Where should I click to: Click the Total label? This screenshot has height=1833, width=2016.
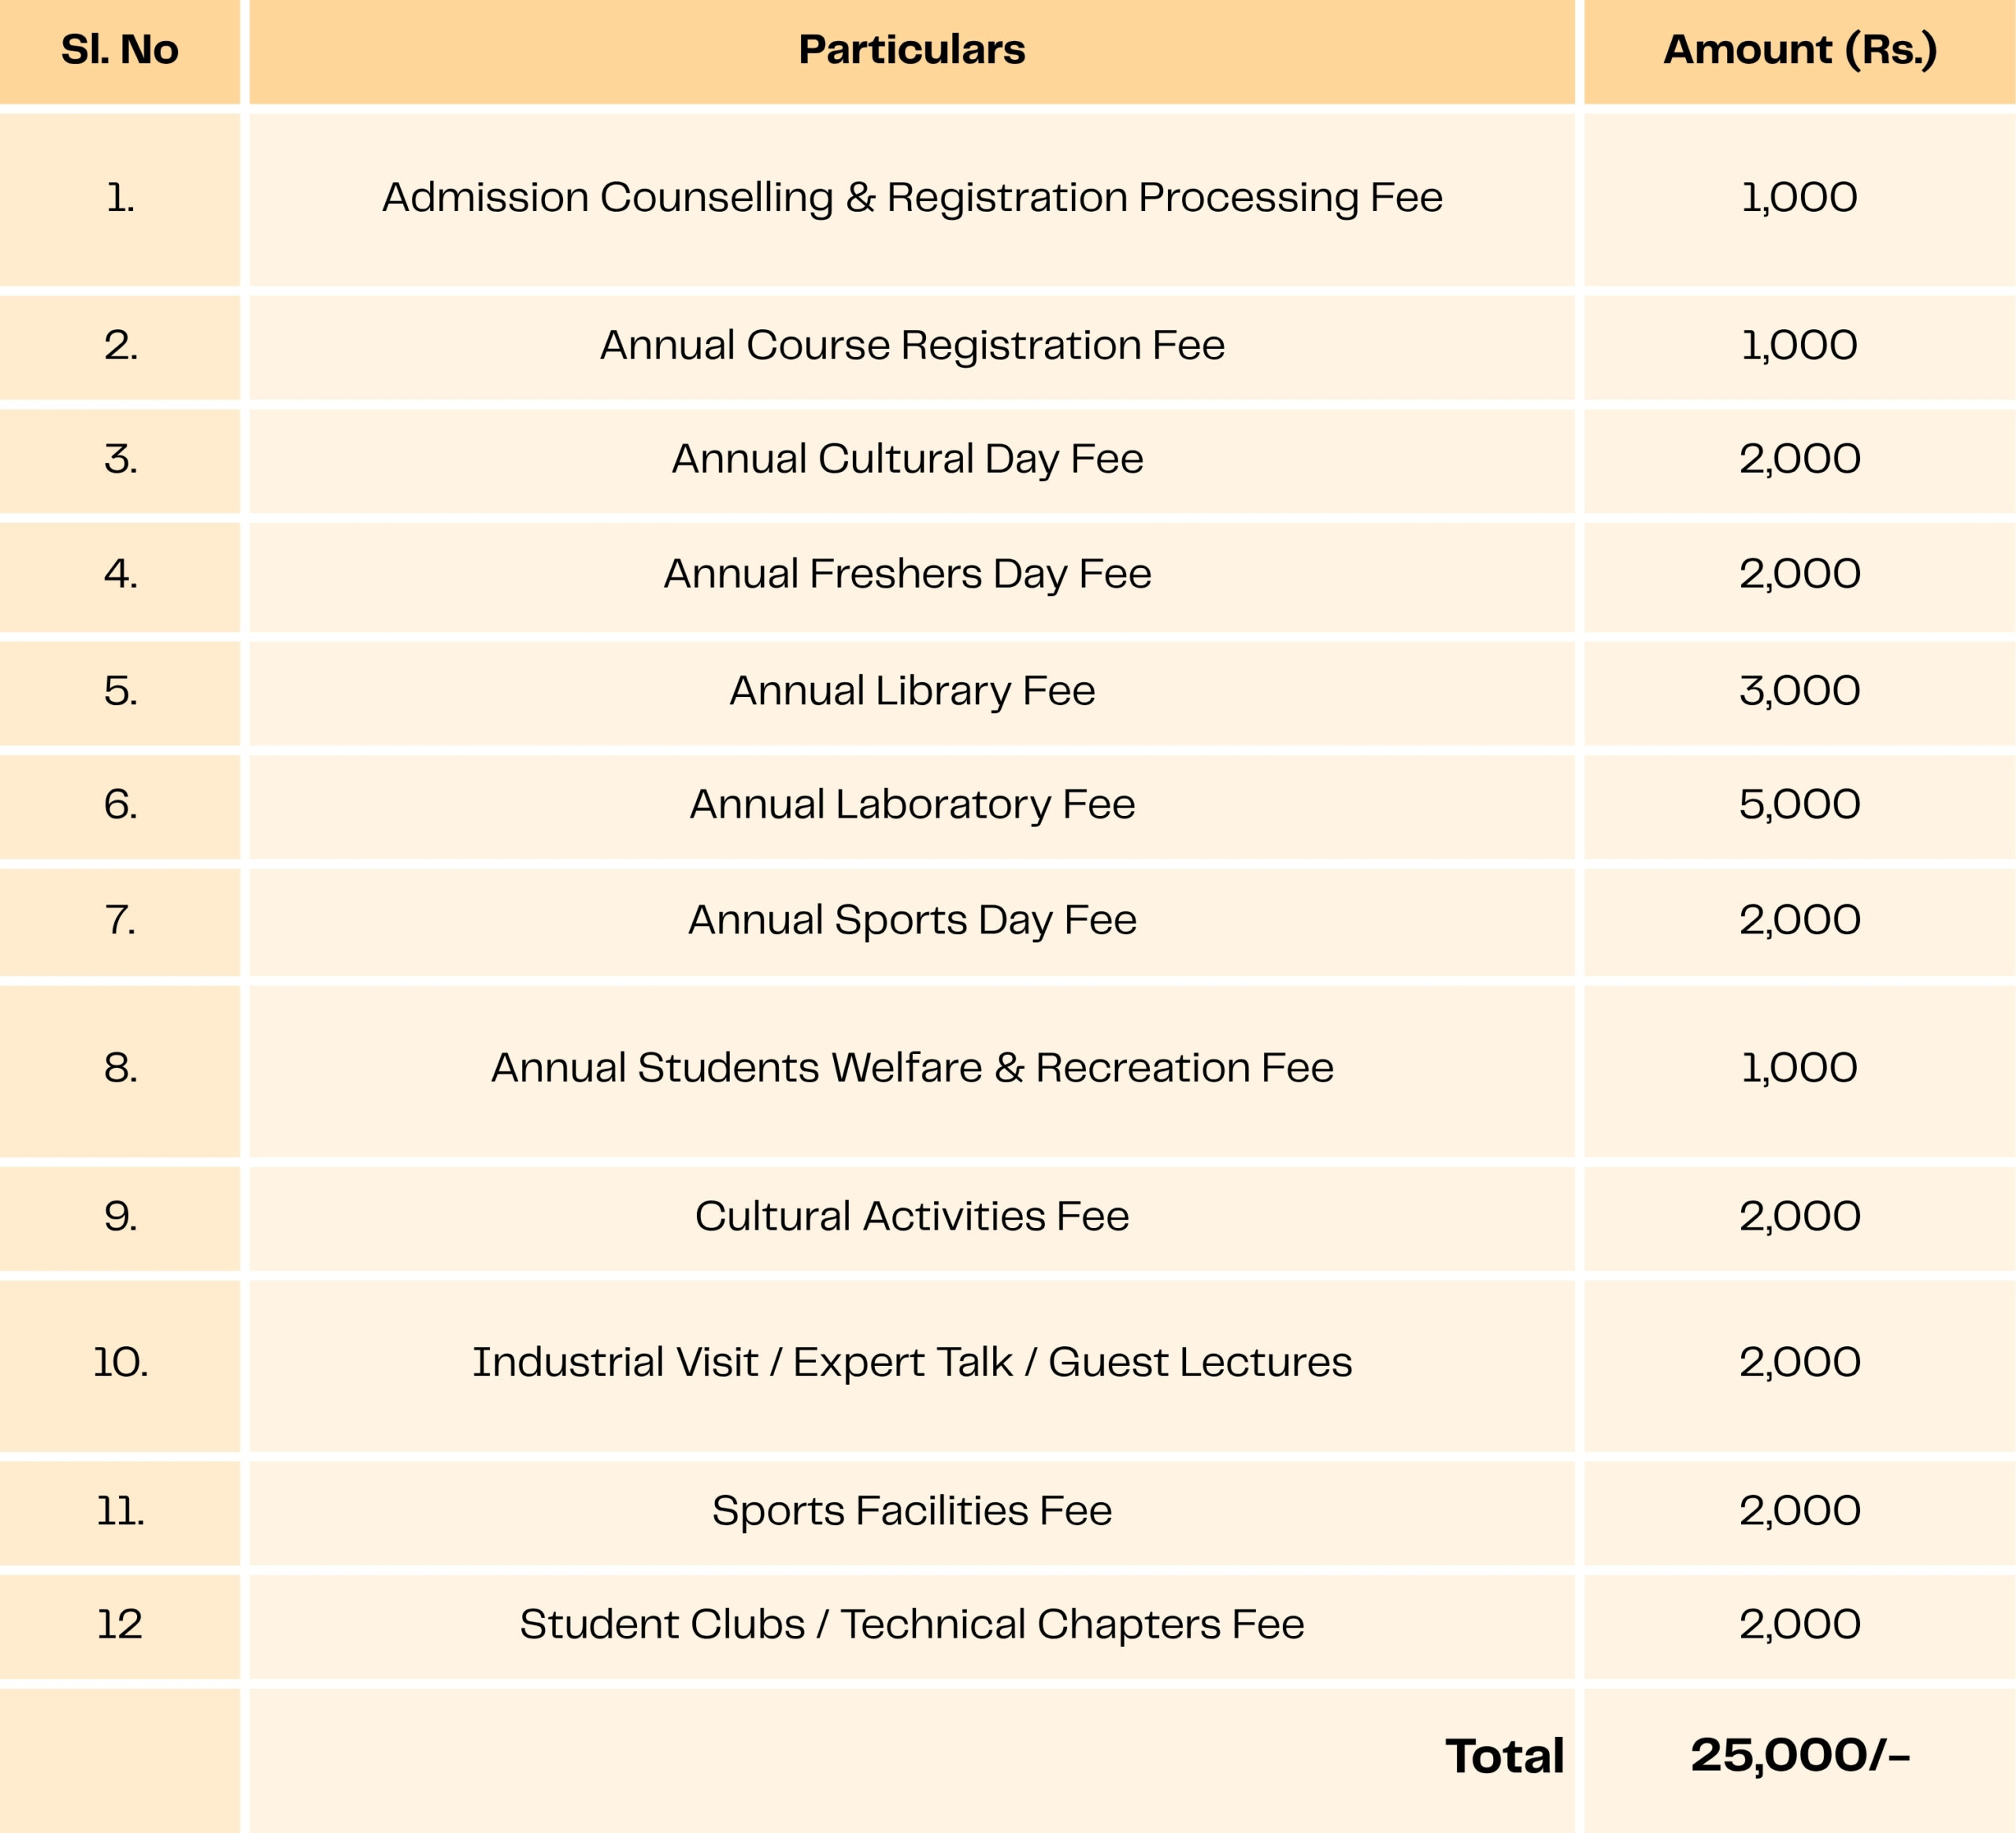[1503, 1757]
